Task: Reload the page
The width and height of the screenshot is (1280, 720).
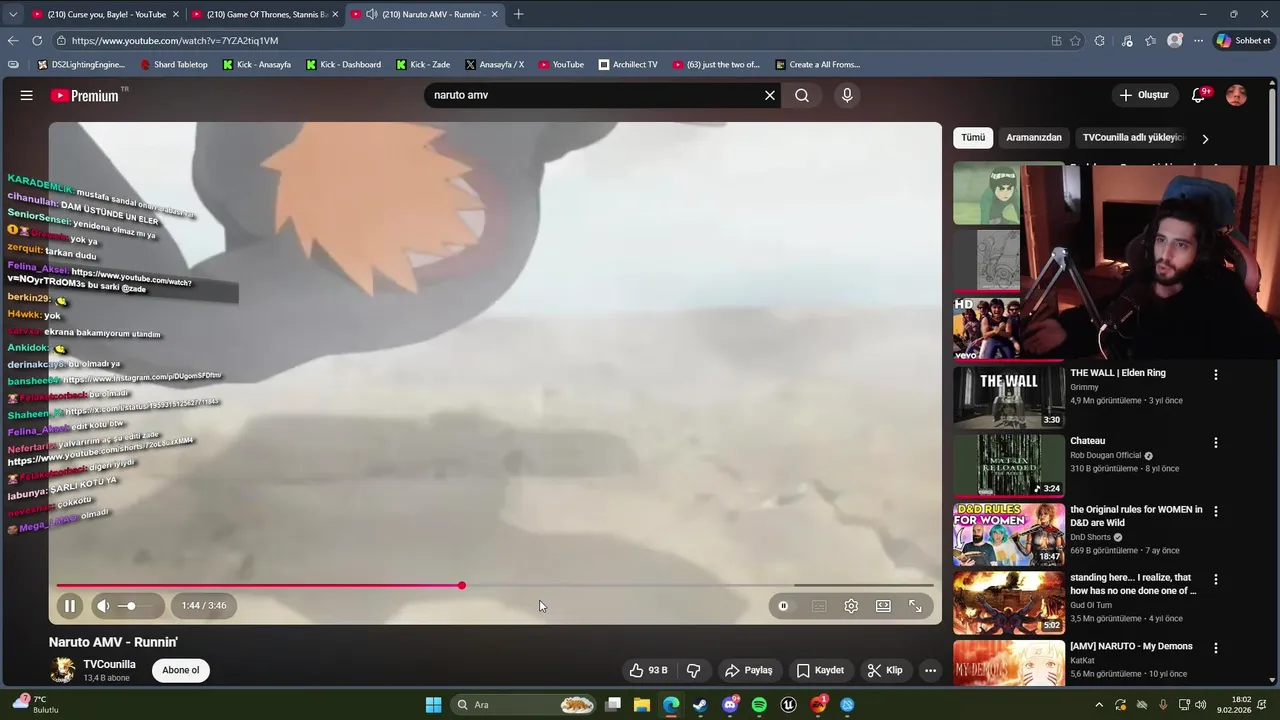Action: pyautogui.click(x=37, y=41)
